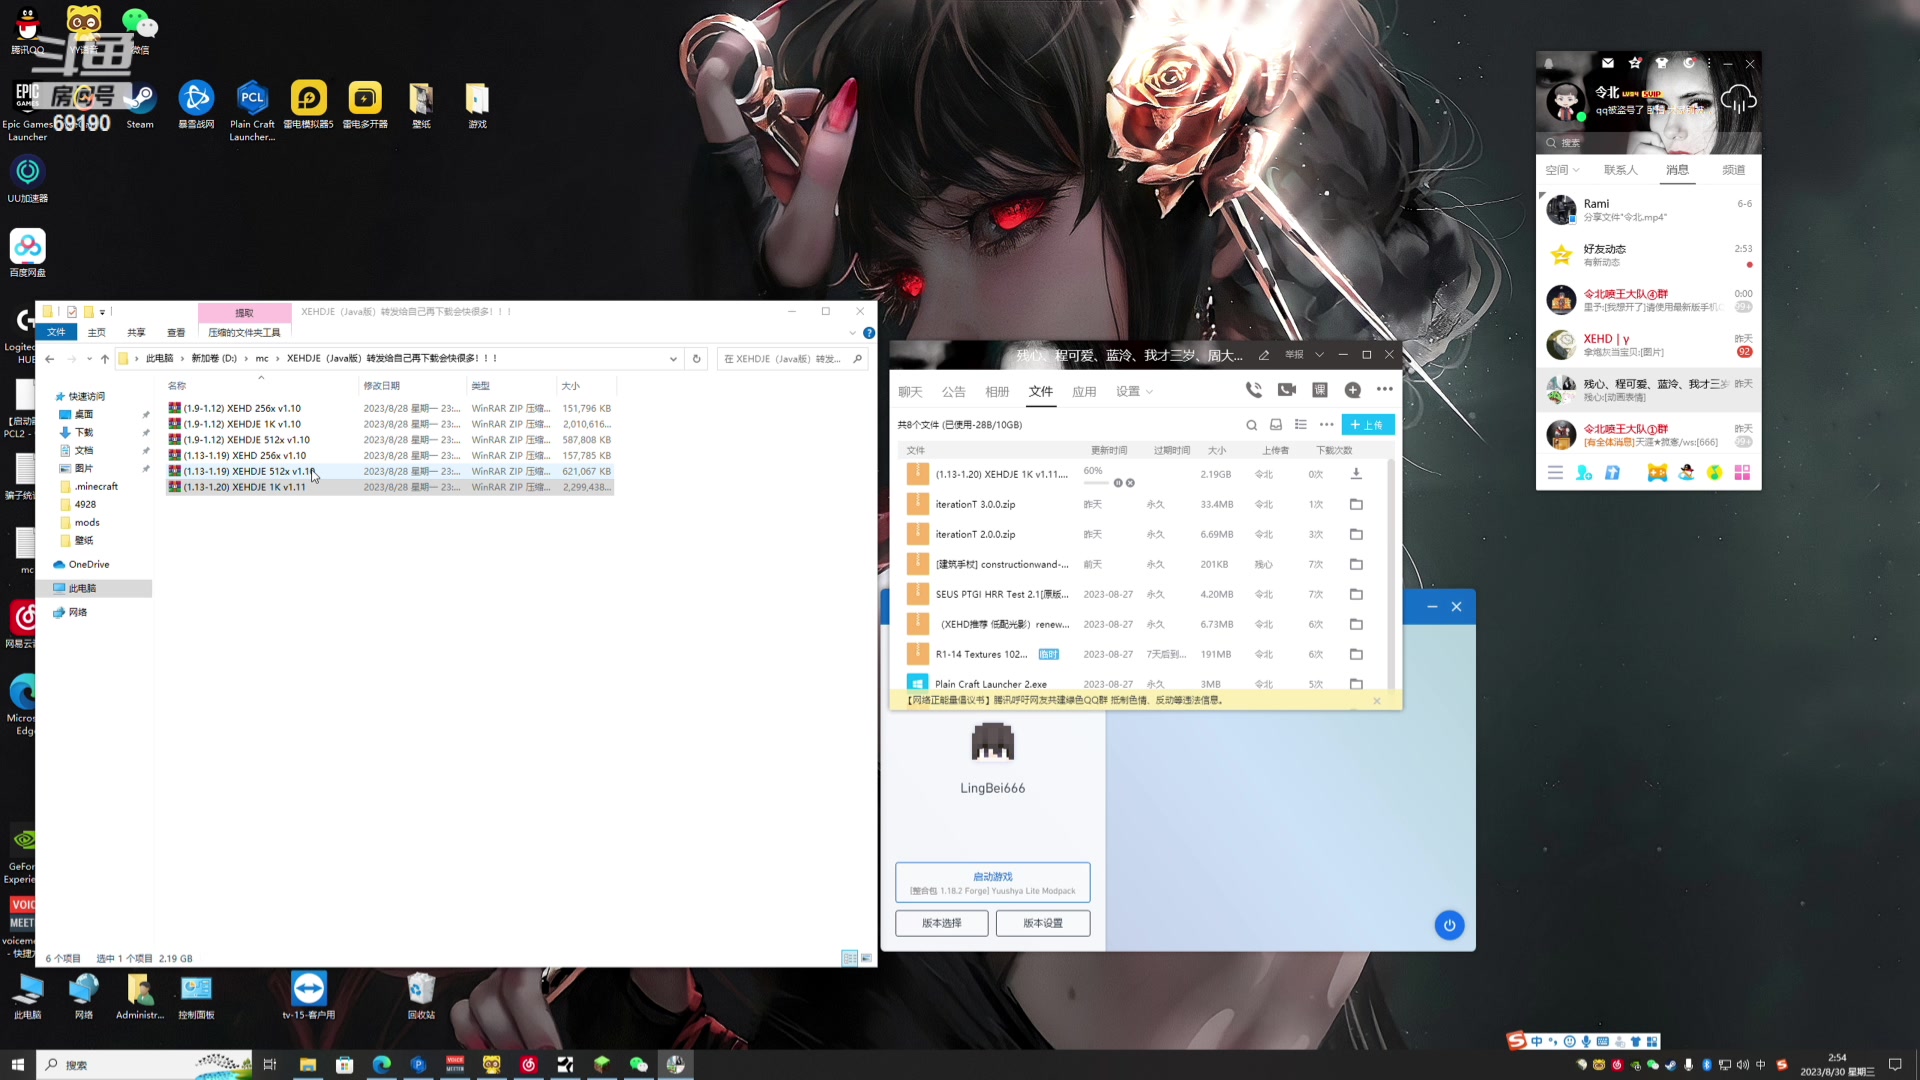Screen dimensions: 1920x1080
Task: Switch to the group 公告 tab
Action: 954,392
